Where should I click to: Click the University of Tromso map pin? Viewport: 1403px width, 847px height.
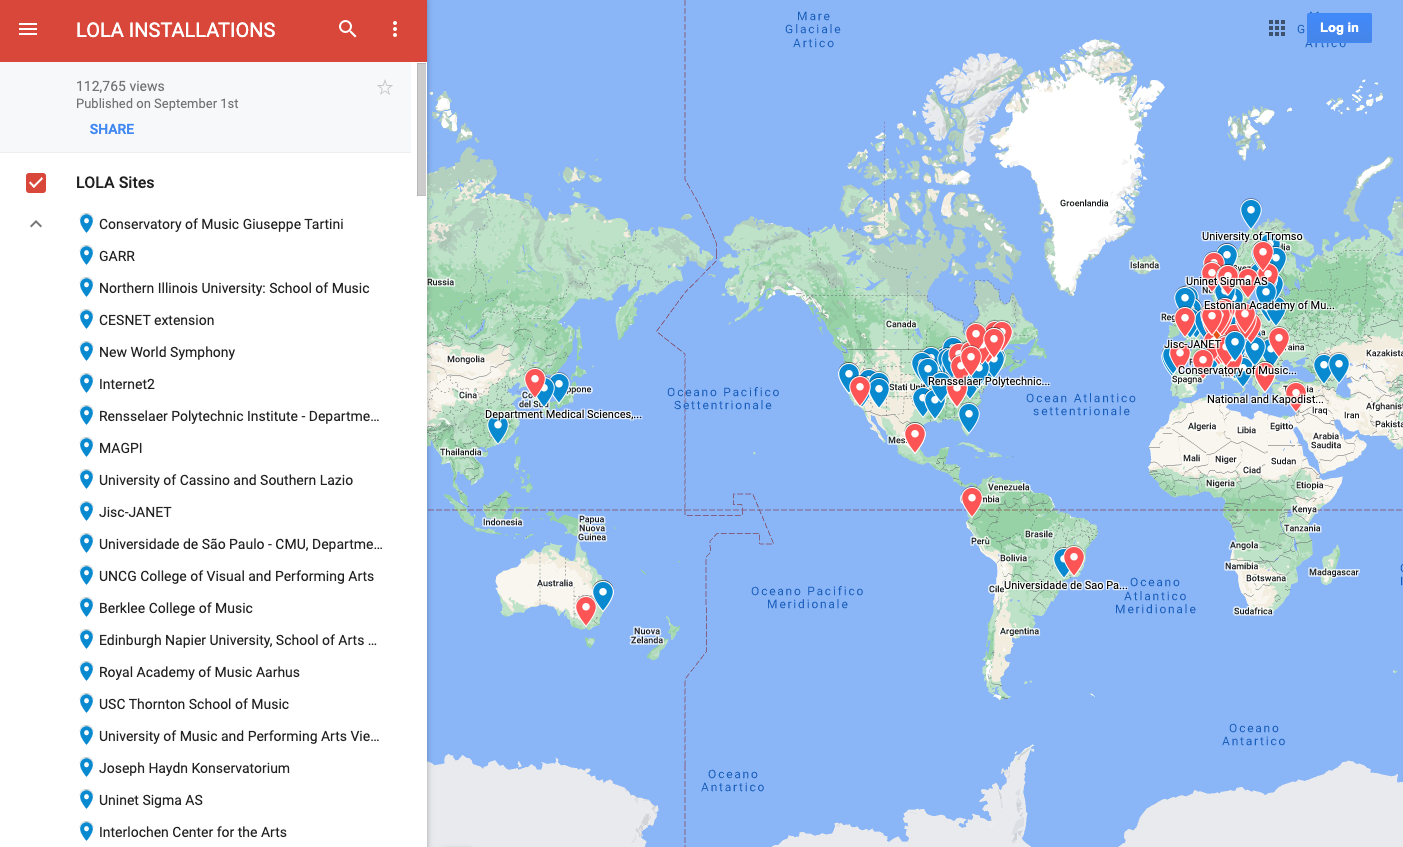[x=1251, y=213]
